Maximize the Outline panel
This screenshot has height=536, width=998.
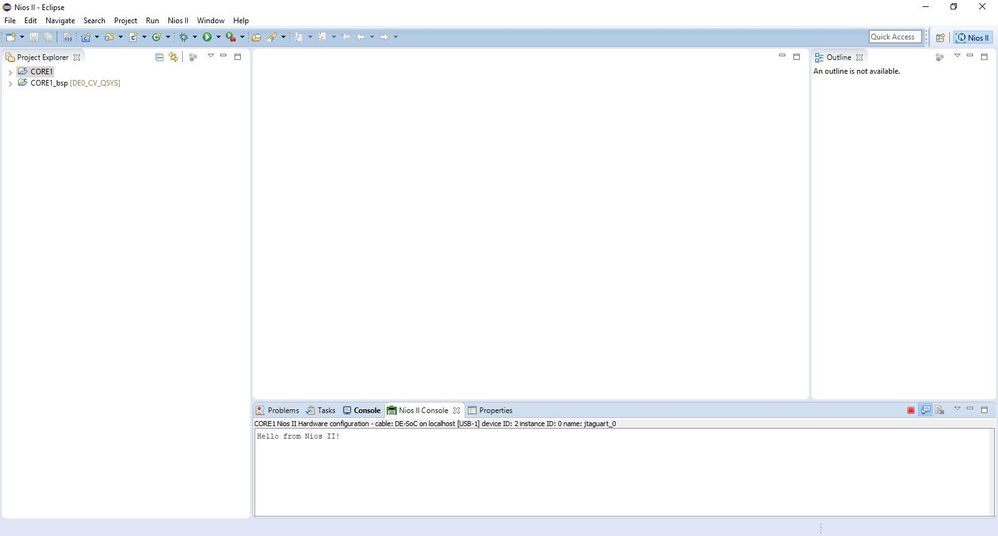984,57
